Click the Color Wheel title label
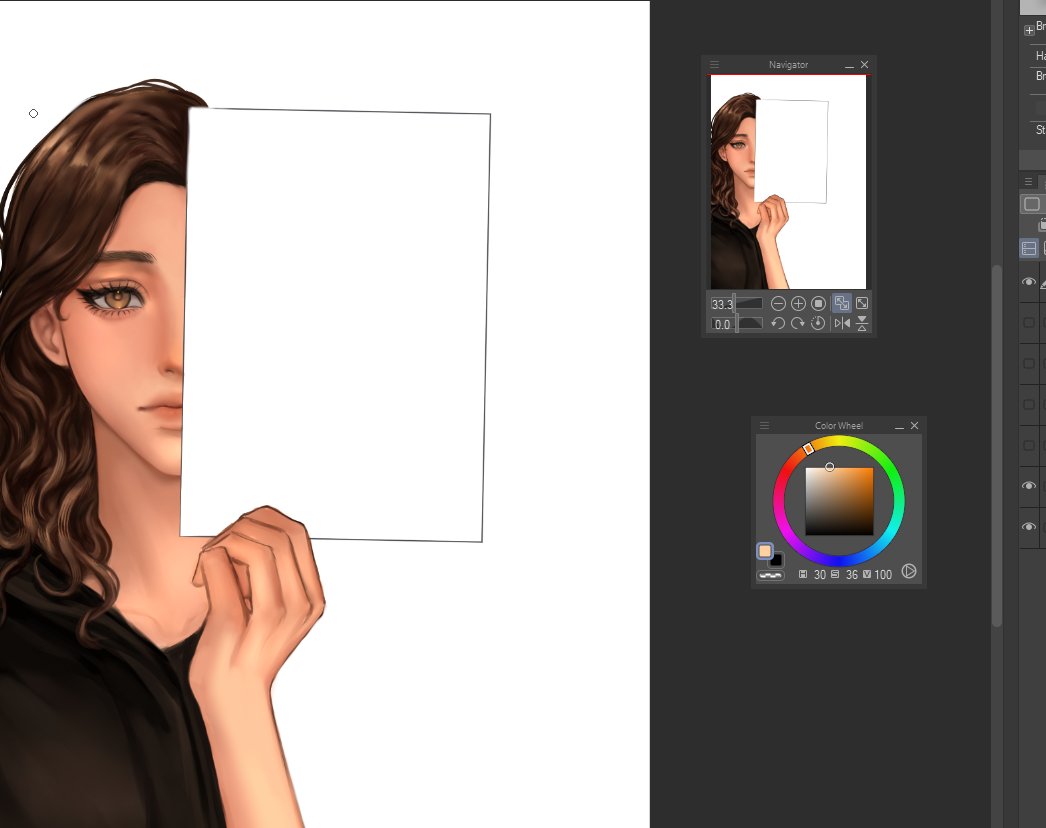This screenshot has height=828, width=1046. (839, 426)
